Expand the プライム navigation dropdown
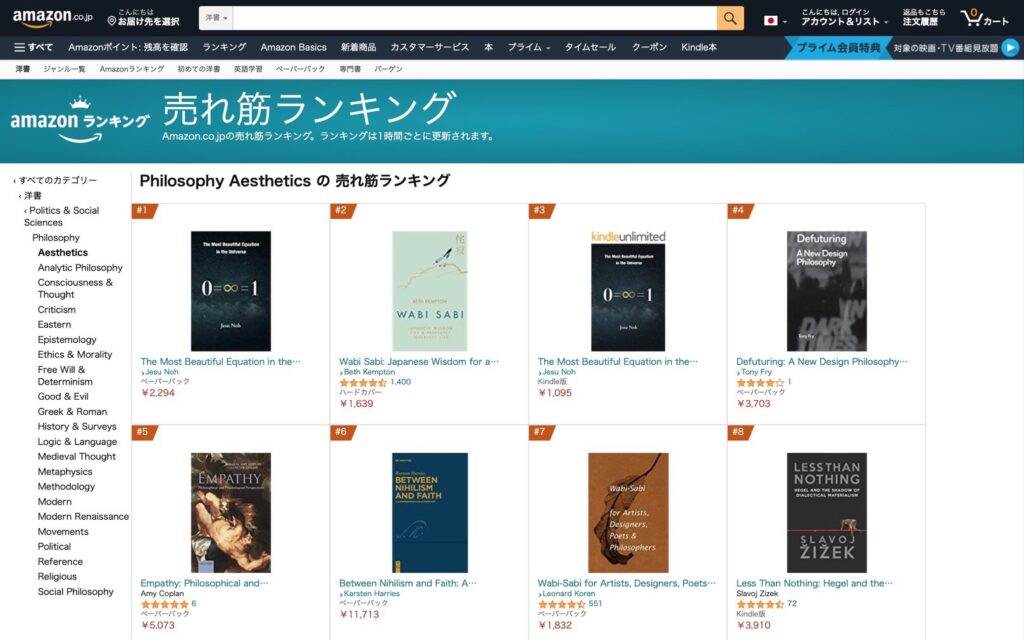 pyautogui.click(x=528, y=47)
